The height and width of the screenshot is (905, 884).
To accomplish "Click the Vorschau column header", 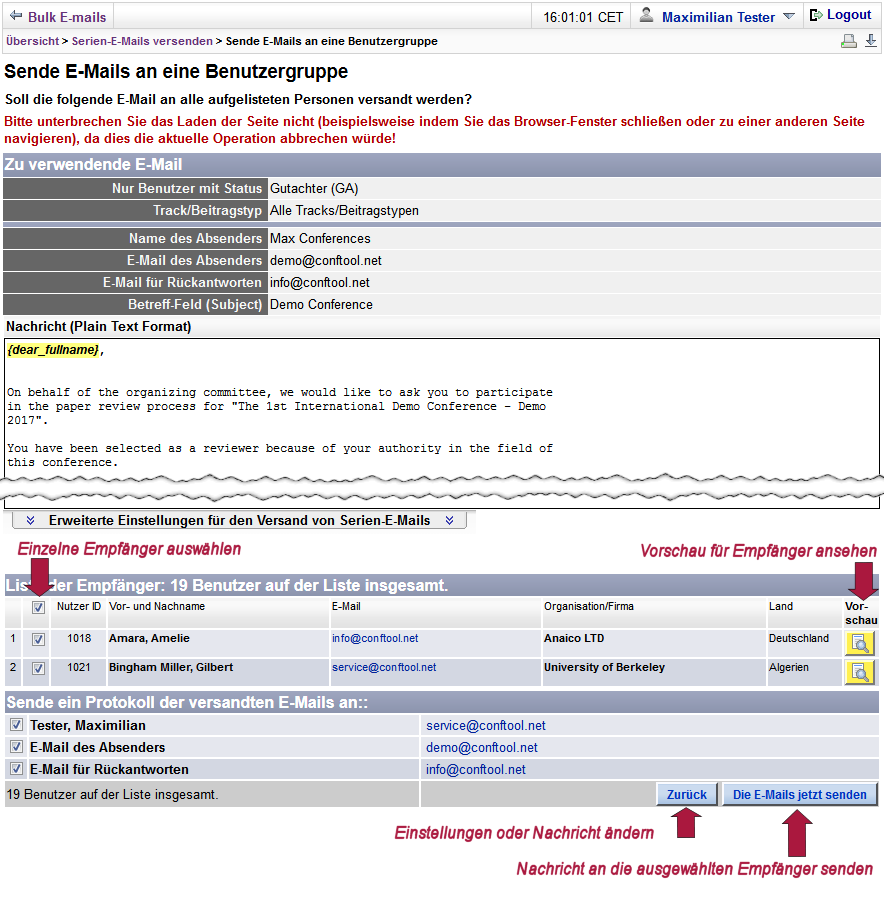I will [861, 613].
